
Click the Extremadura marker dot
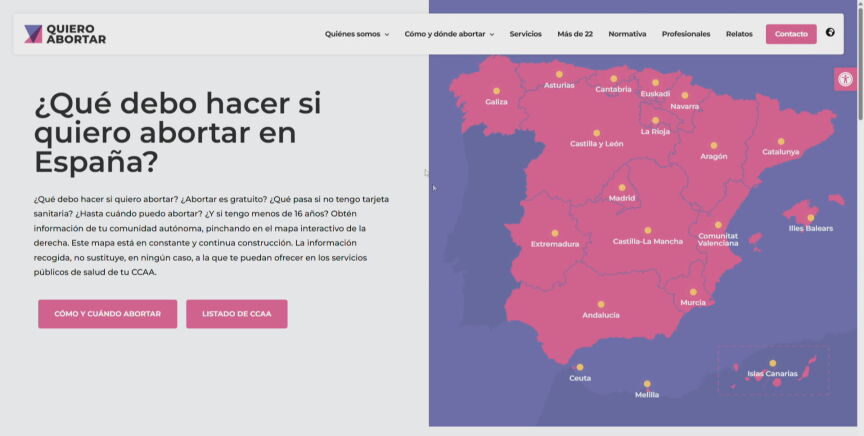coord(555,233)
